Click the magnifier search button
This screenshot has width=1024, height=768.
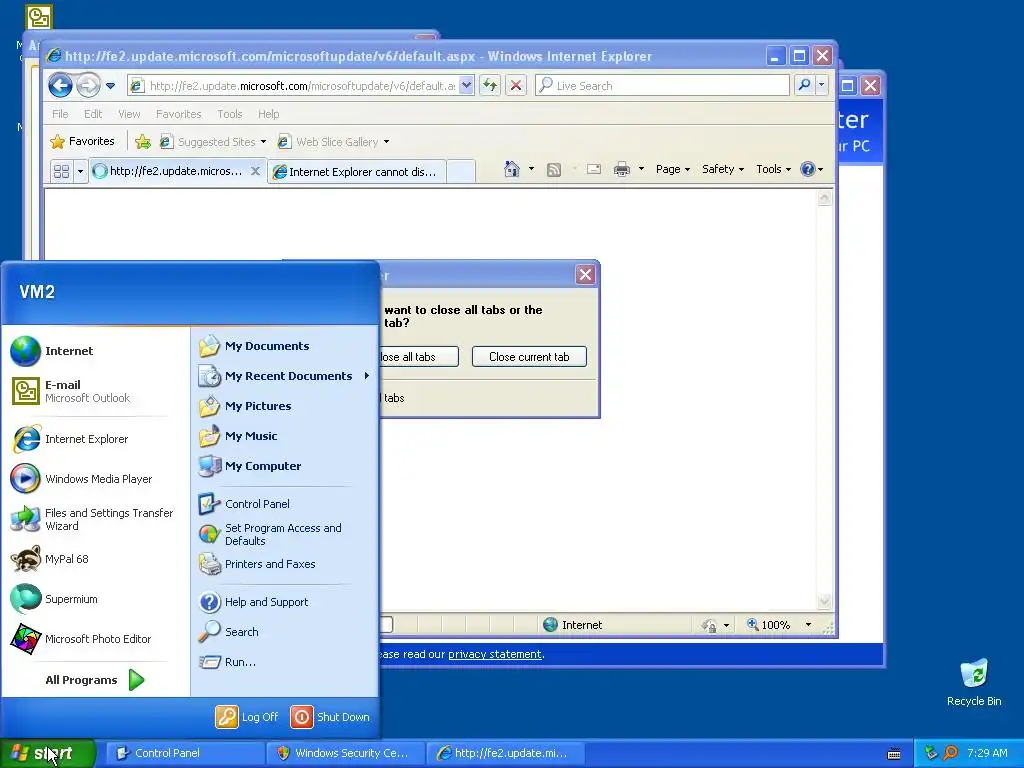(x=805, y=86)
